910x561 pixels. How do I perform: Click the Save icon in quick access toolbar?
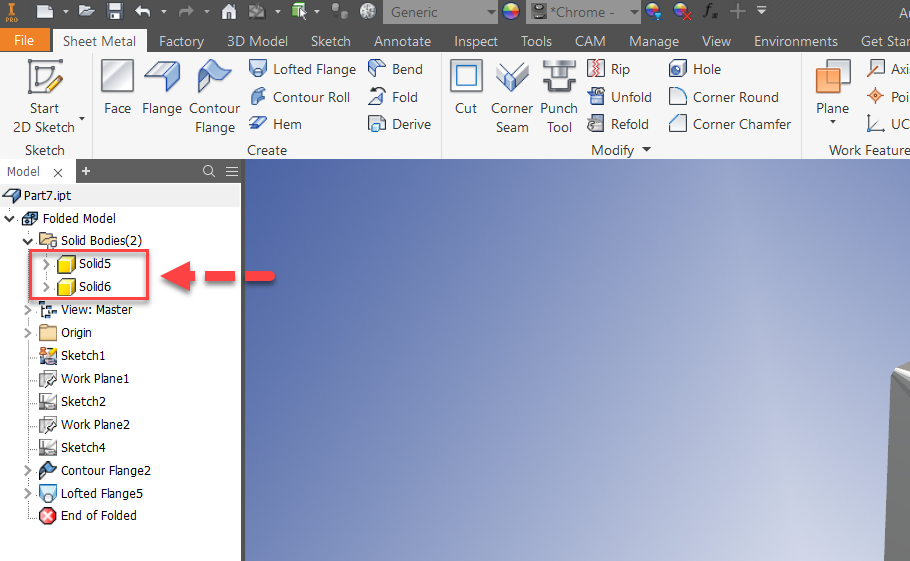[114, 12]
